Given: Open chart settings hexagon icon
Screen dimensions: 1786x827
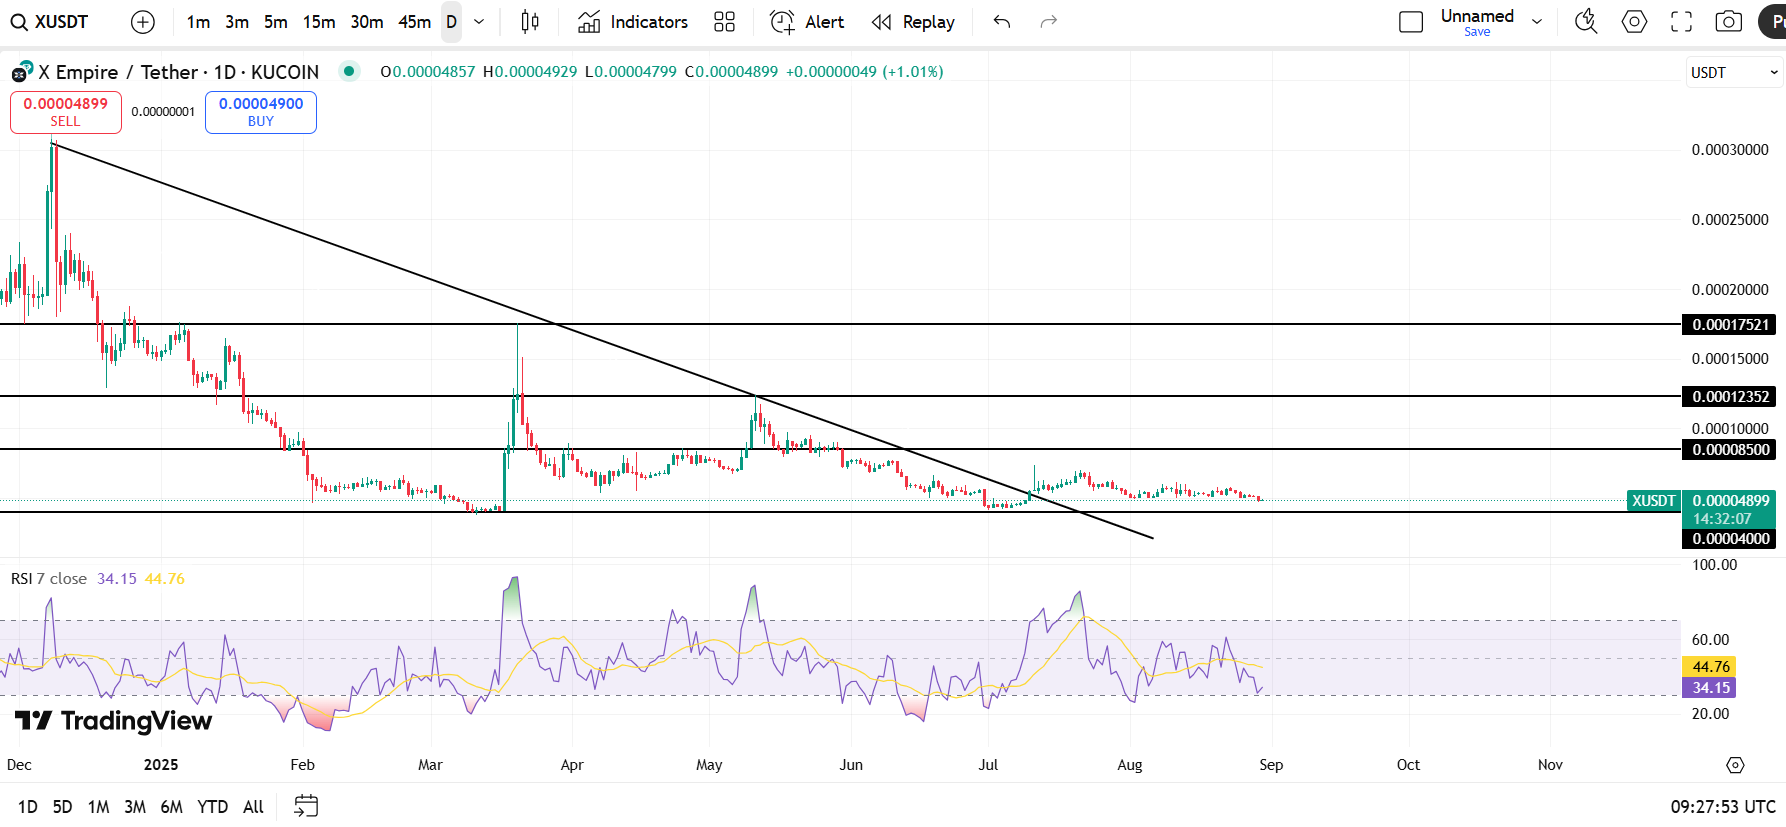Looking at the screenshot, I should point(1634,22).
